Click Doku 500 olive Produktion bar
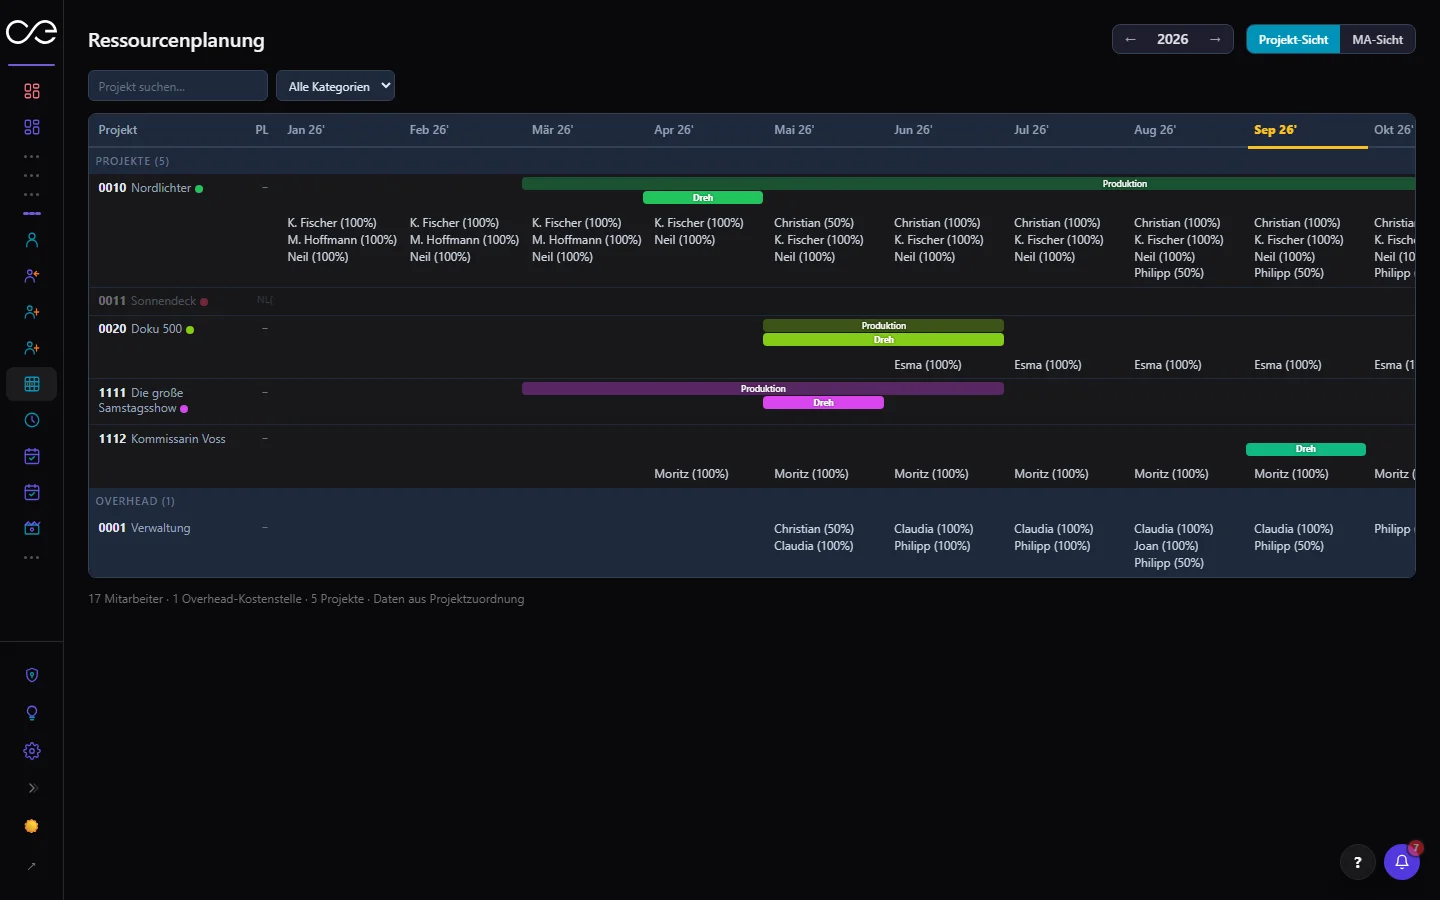 click(883, 325)
